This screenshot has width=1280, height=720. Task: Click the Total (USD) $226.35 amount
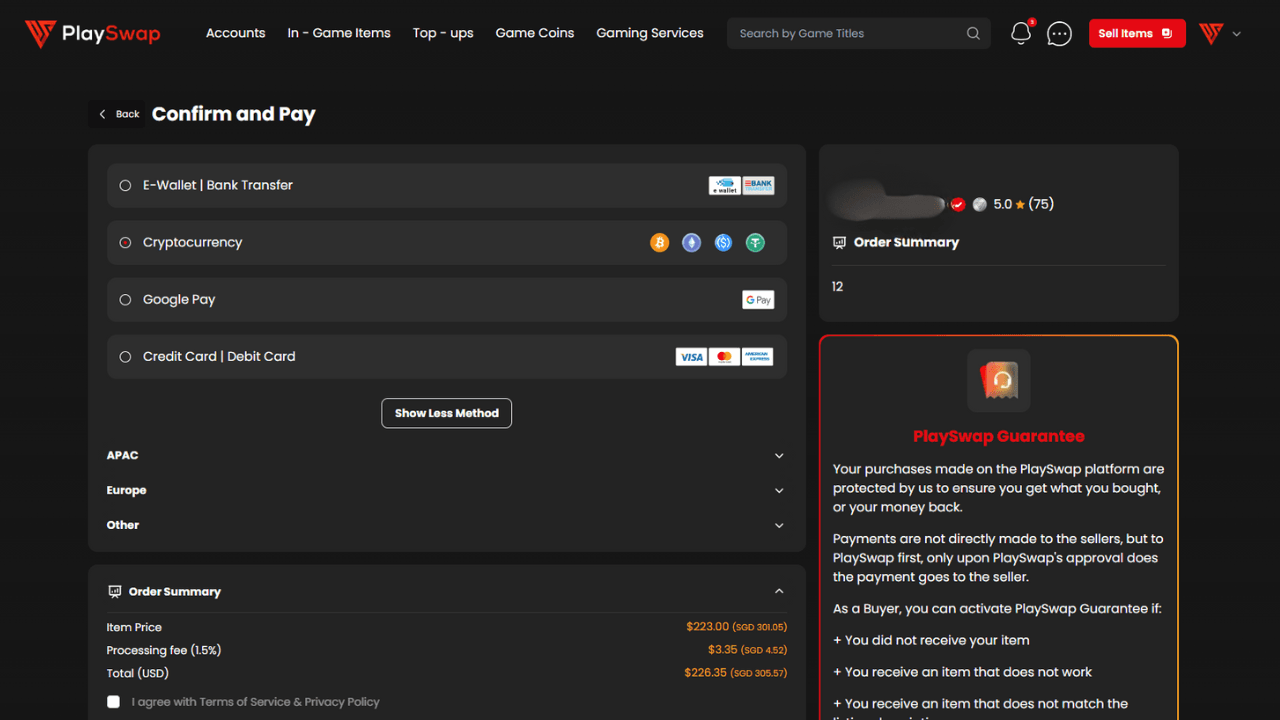(x=736, y=673)
